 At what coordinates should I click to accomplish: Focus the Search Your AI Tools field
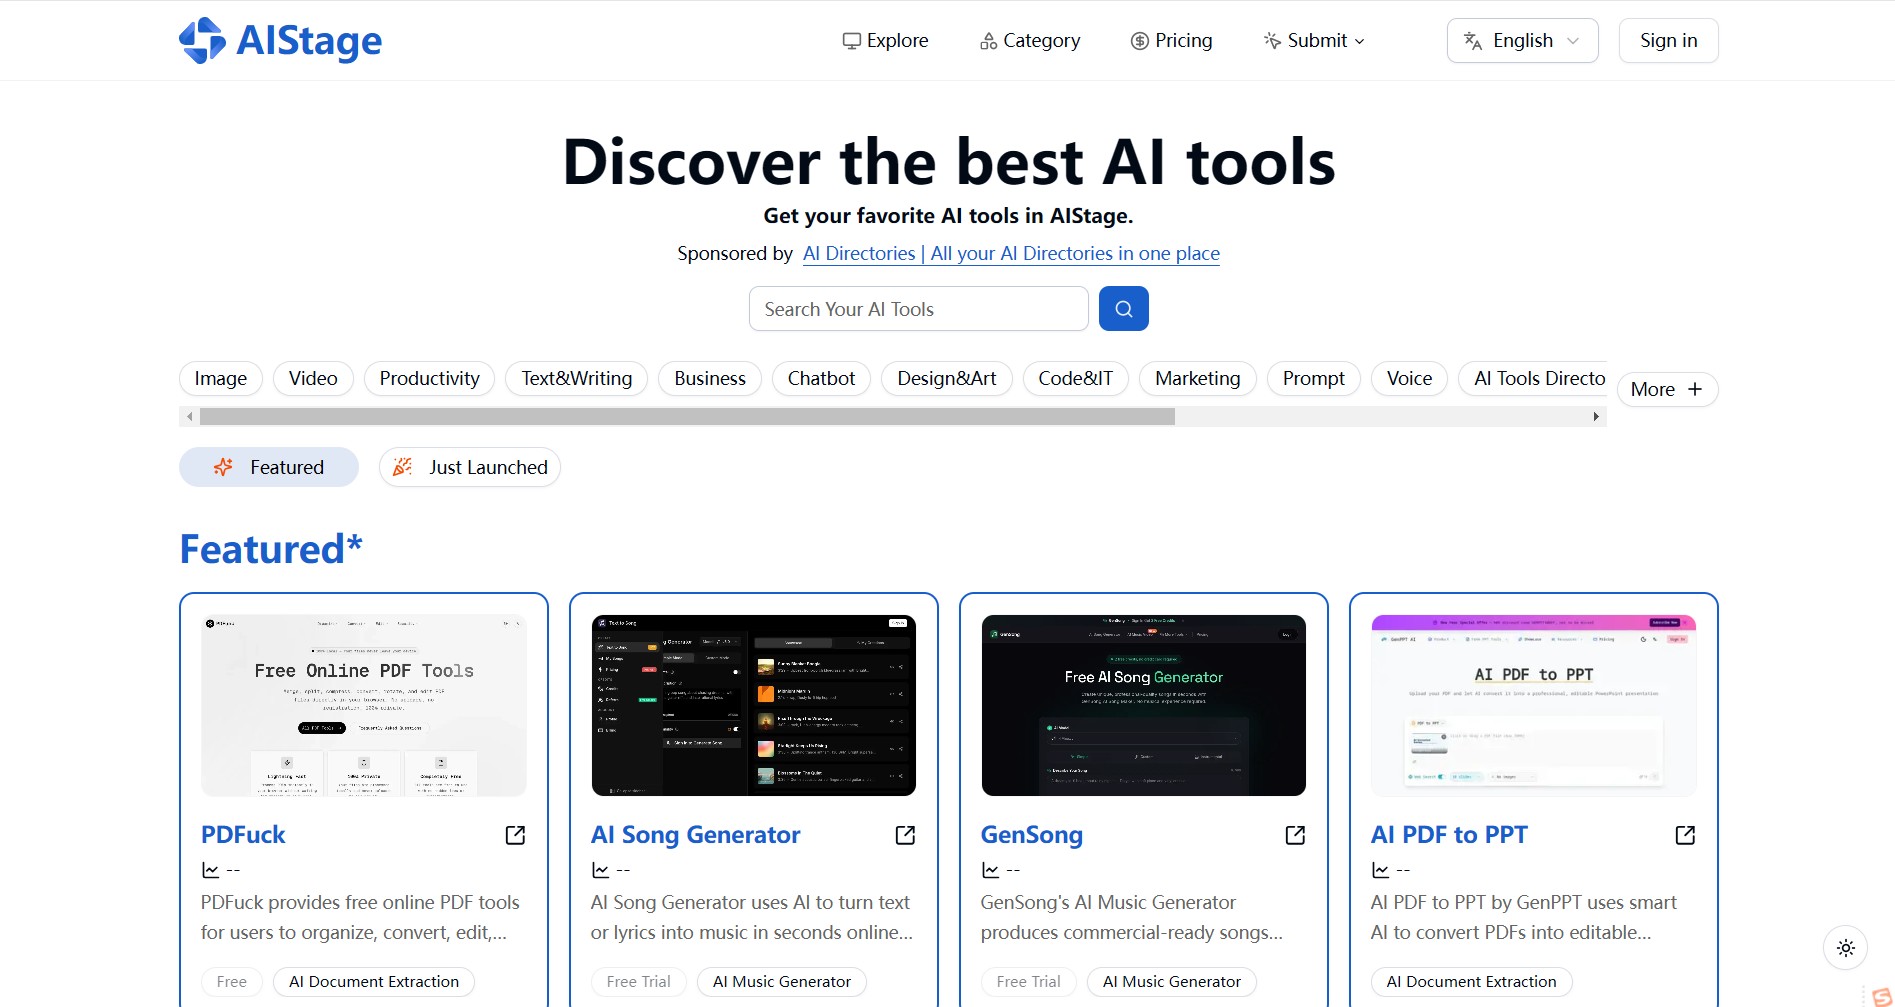pyautogui.click(x=918, y=309)
